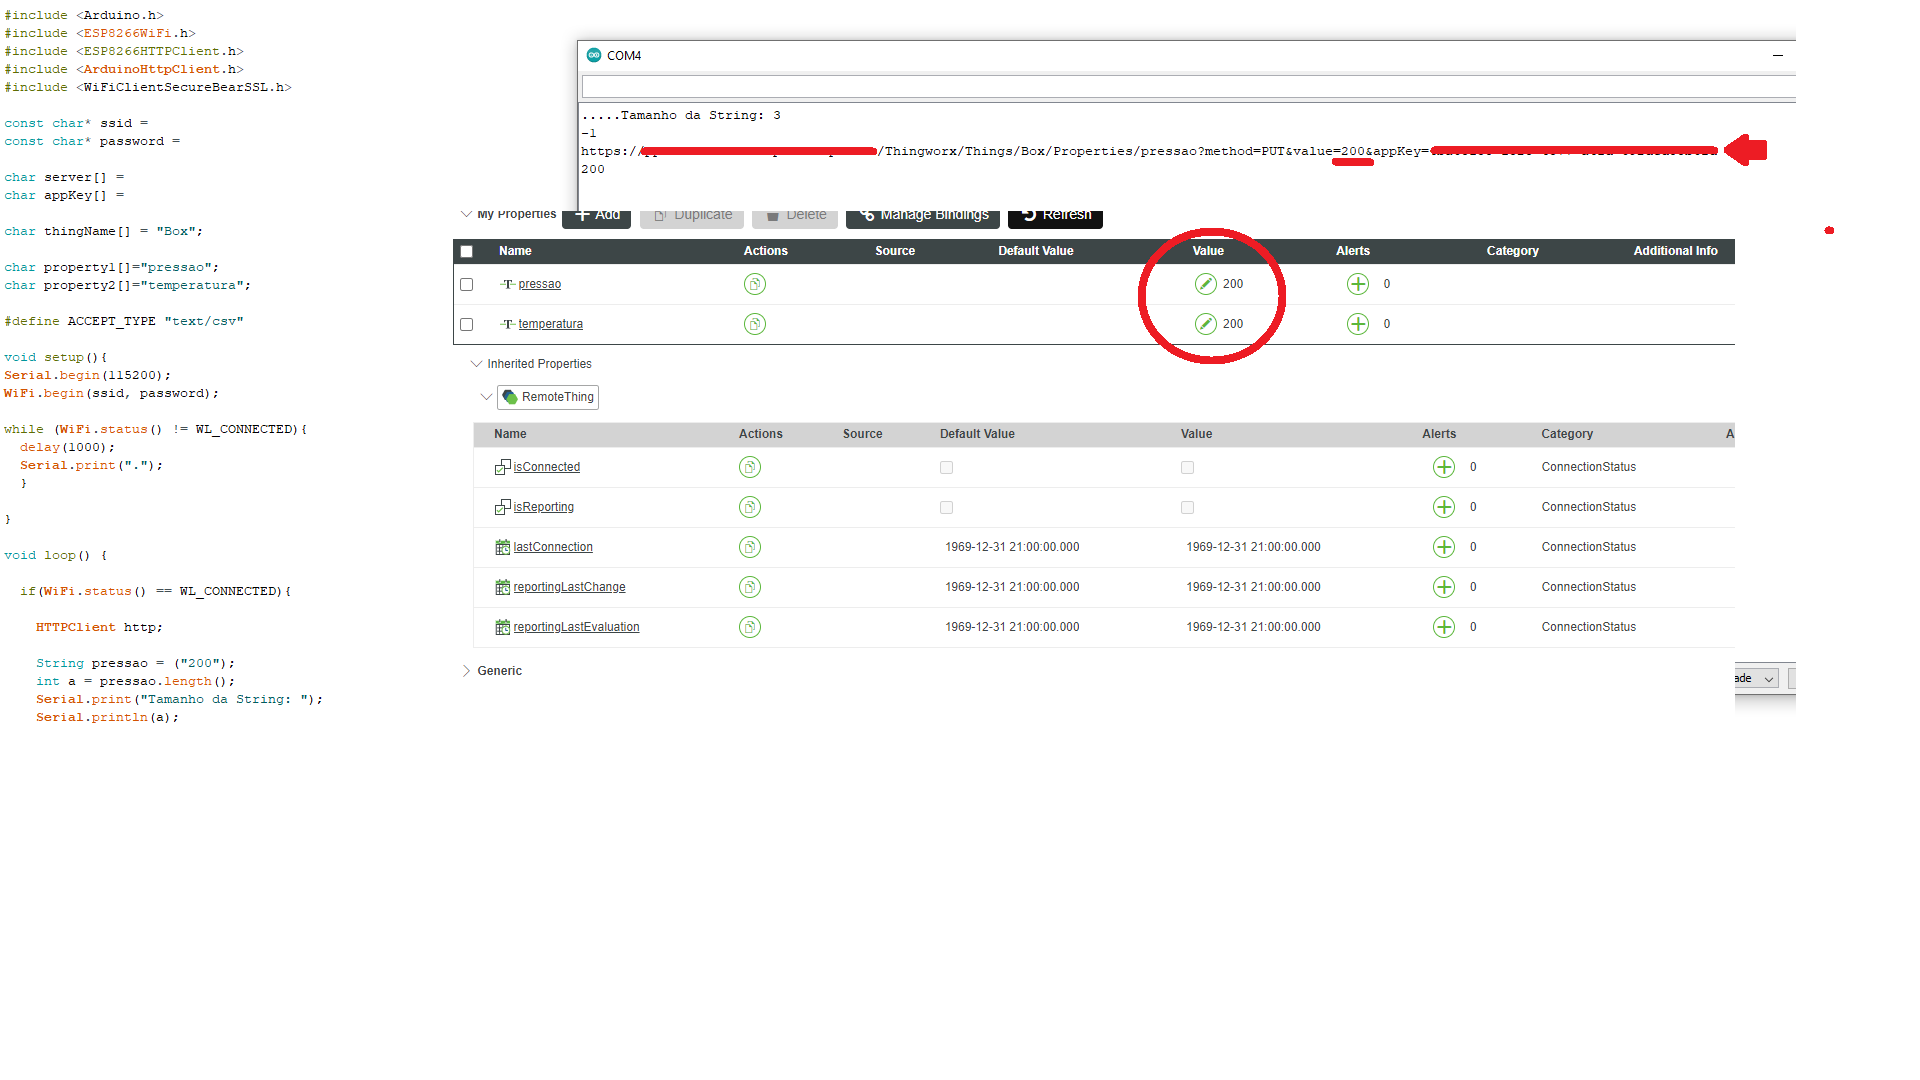The height and width of the screenshot is (1080, 1920).
Task: Open the reportingLastChange property link
Action: point(569,587)
